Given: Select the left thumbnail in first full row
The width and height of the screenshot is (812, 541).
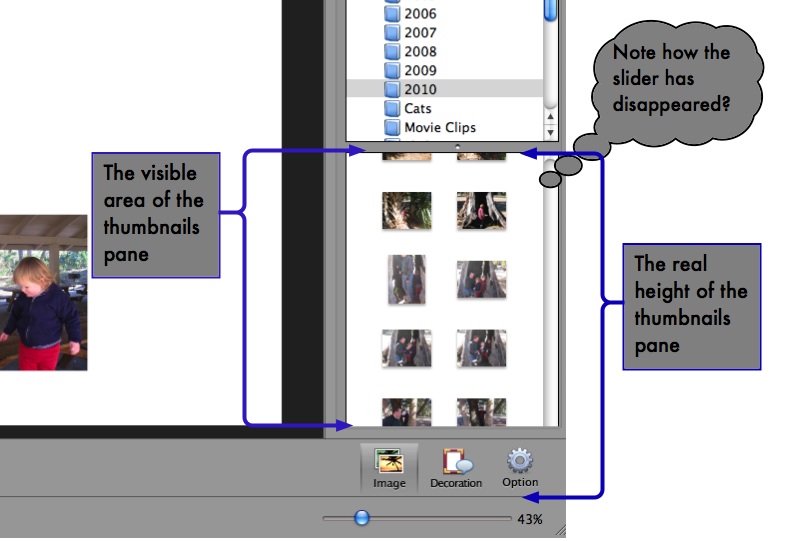Looking at the screenshot, I should [407, 211].
